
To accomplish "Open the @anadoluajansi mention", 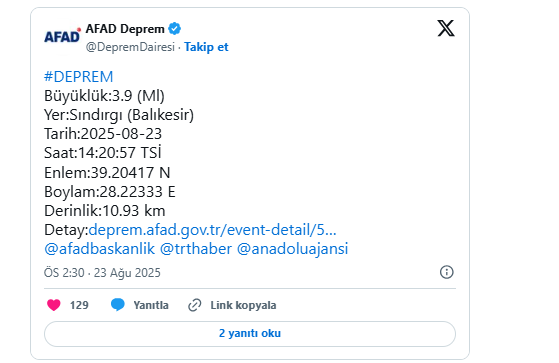I will [x=292, y=249].
